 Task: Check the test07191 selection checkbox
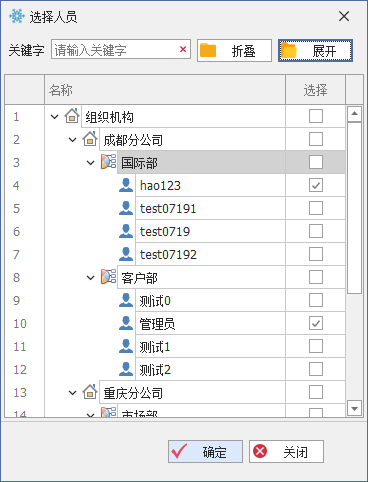316,208
